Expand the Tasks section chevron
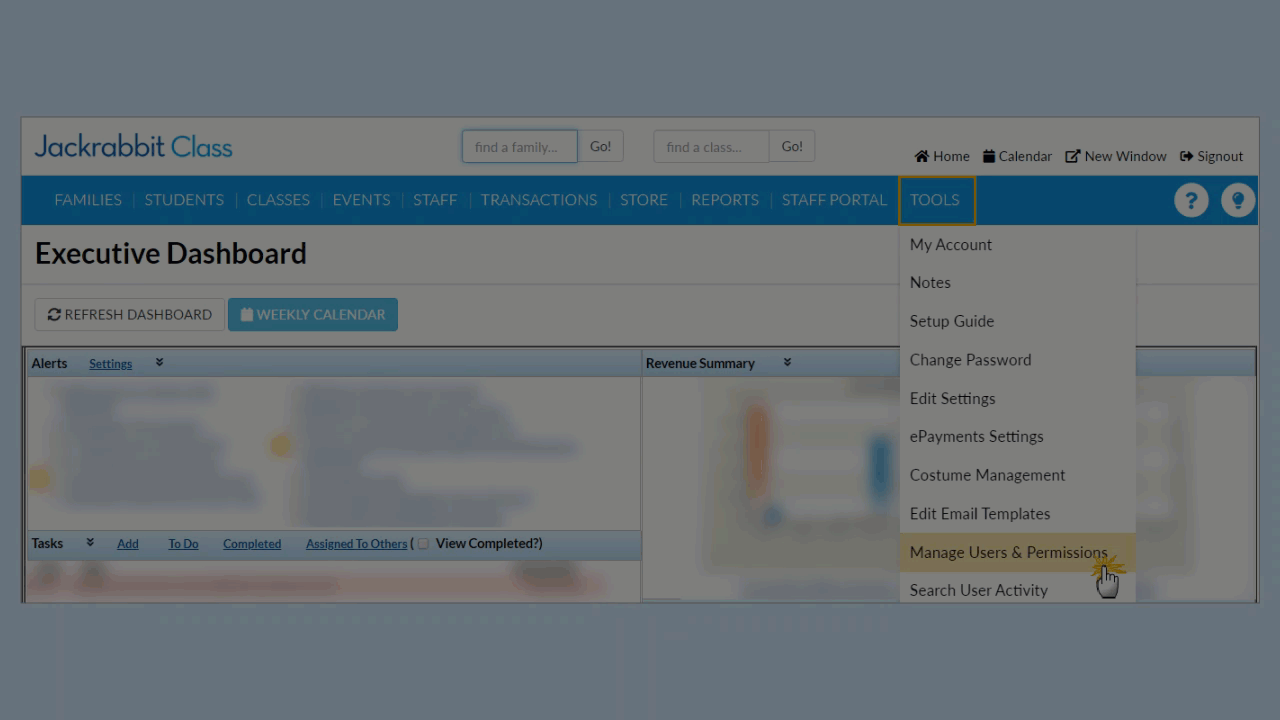The image size is (1280, 720). (x=90, y=543)
